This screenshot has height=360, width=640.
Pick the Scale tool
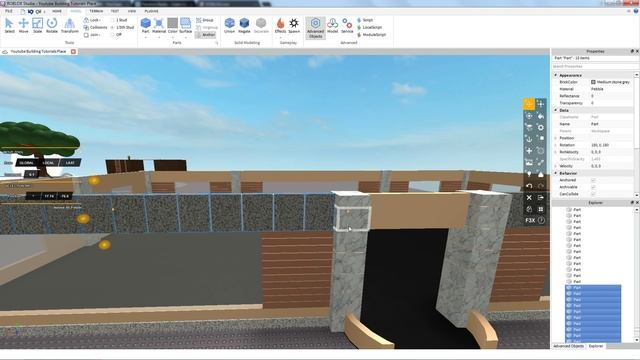click(38, 26)
